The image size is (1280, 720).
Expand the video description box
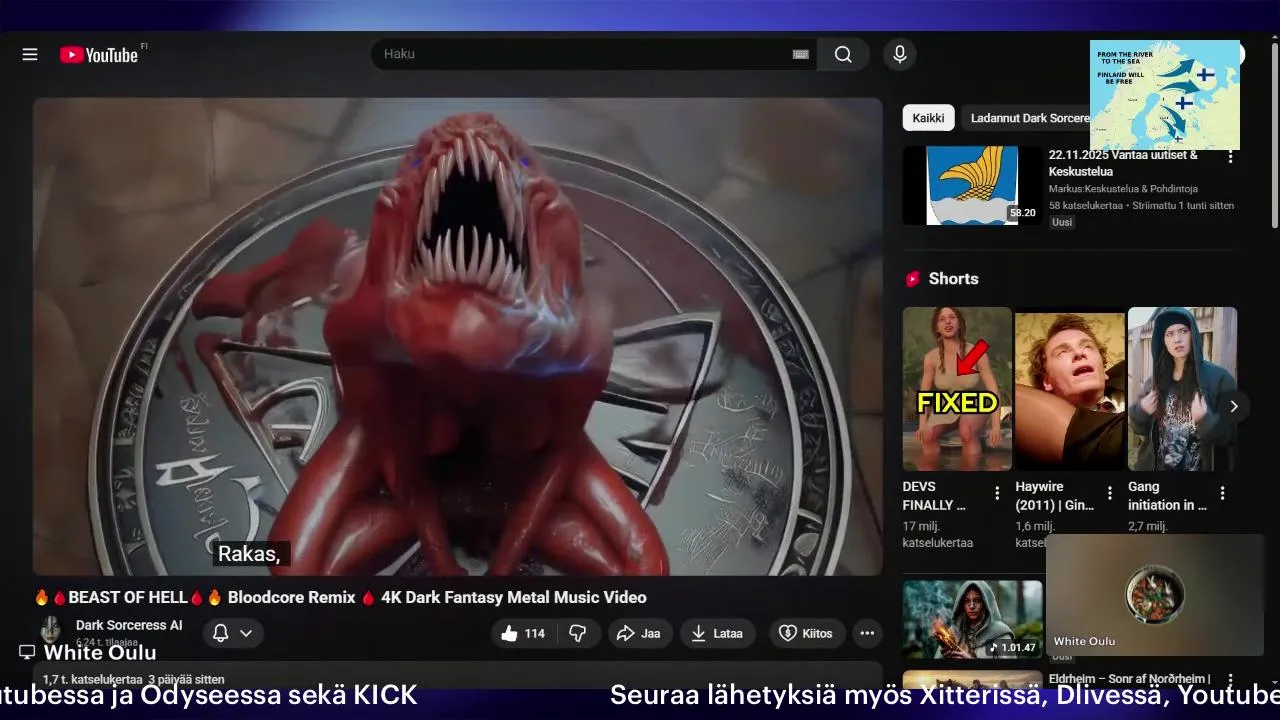[458, 675]
